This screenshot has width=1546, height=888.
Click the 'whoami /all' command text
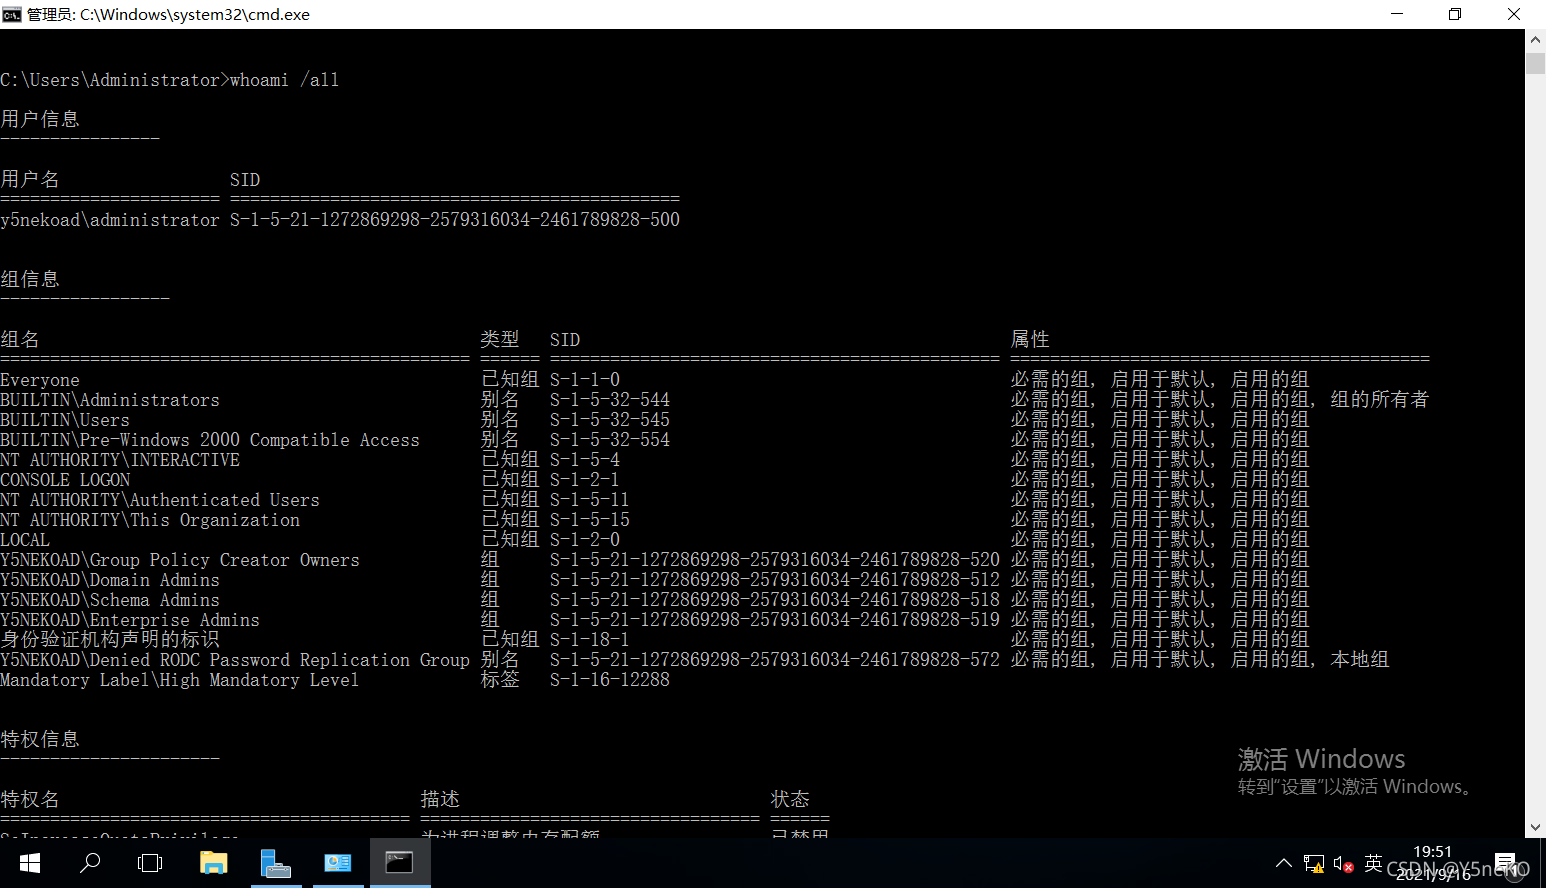point(284,80)
